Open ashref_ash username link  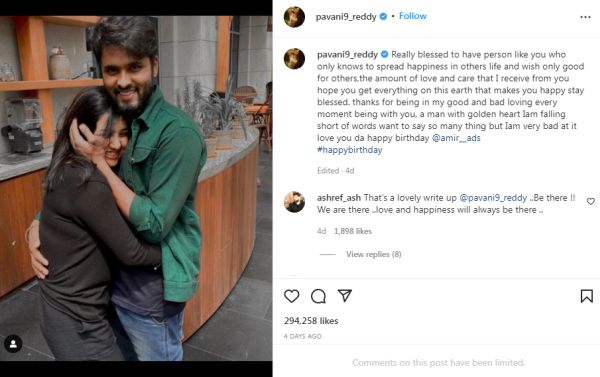tap(339, 198)
